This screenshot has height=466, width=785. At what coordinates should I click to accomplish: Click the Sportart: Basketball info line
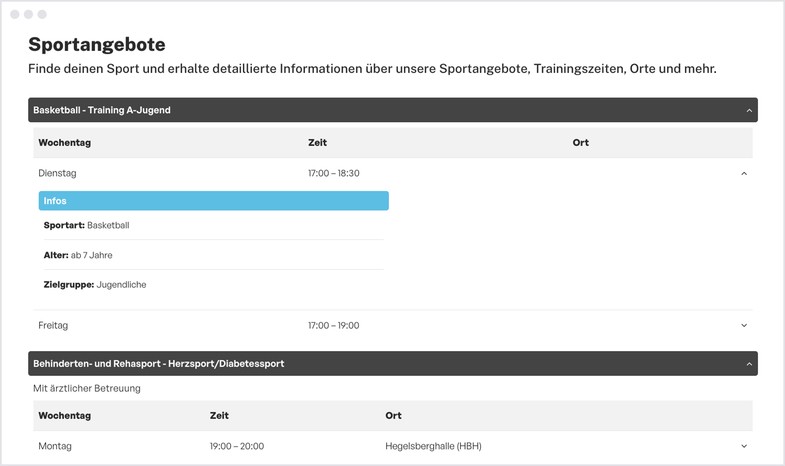tap(87, 225)
